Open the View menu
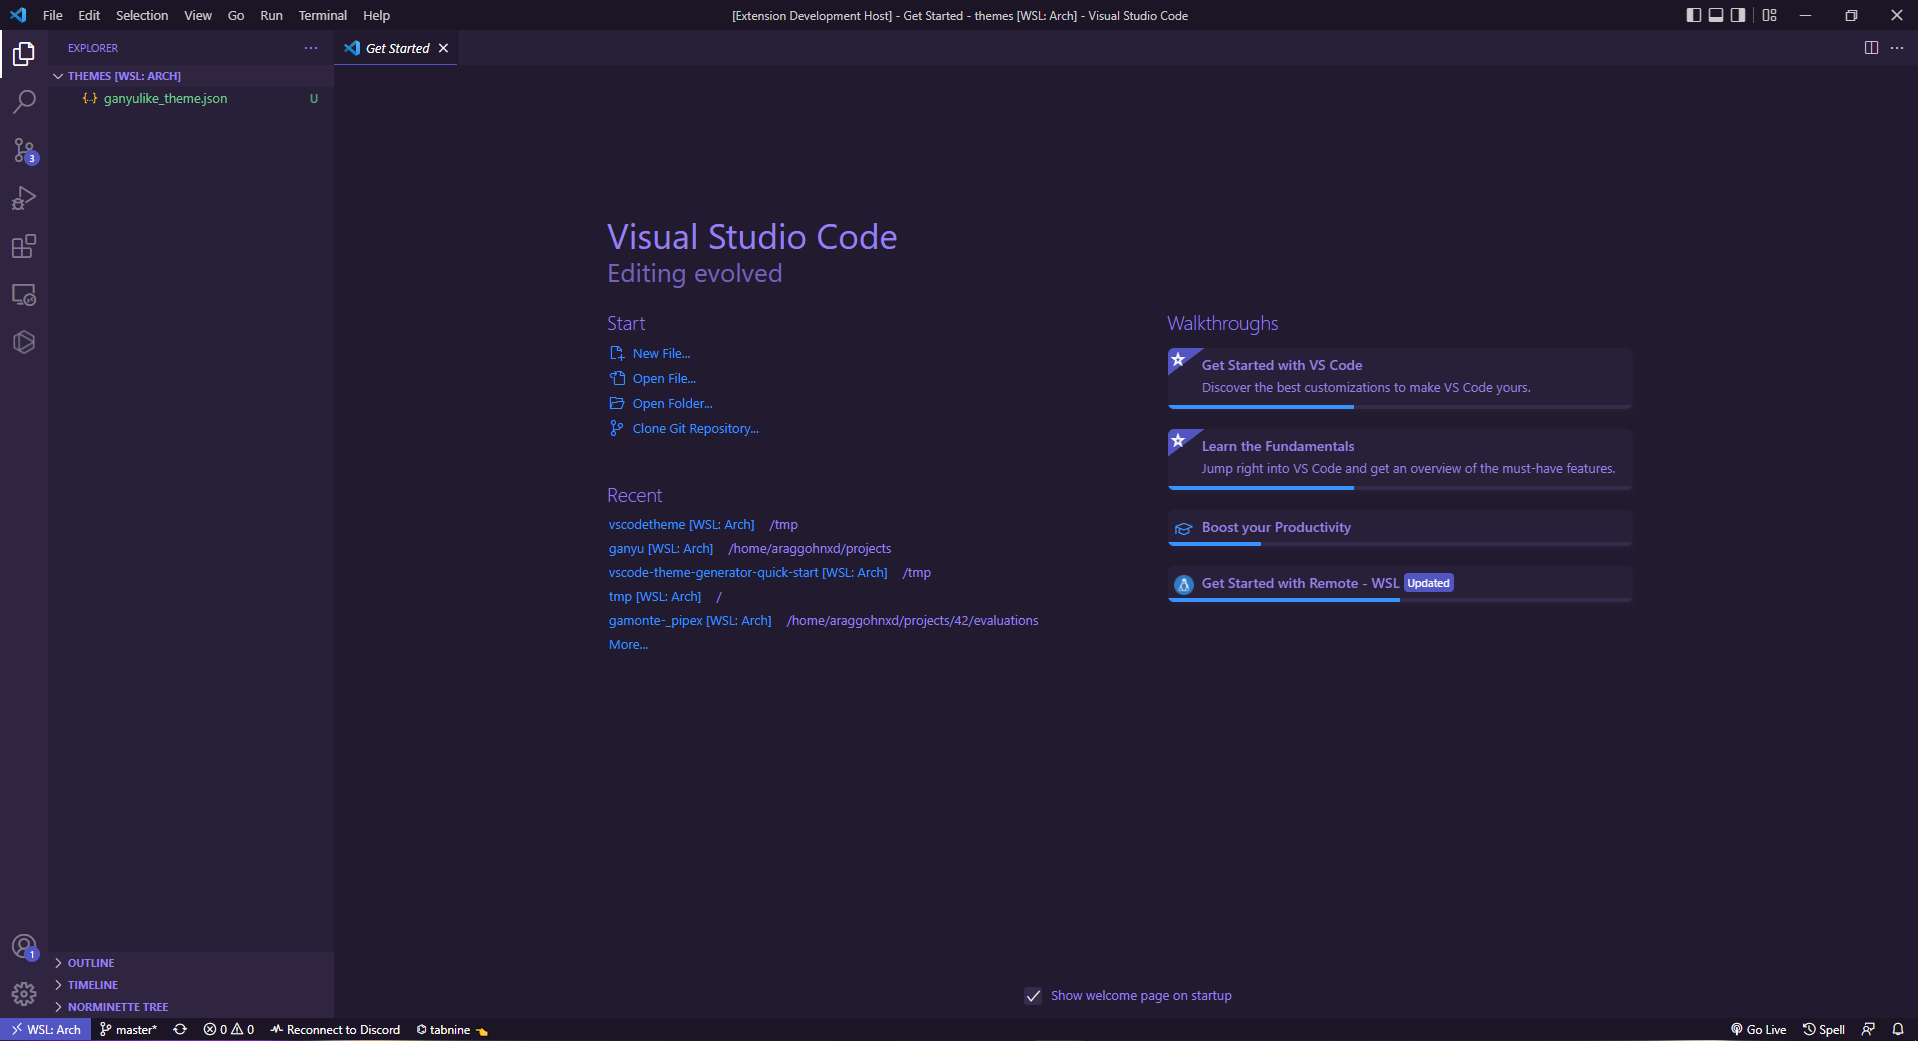 pyautogui.click(x=198, y=15)
